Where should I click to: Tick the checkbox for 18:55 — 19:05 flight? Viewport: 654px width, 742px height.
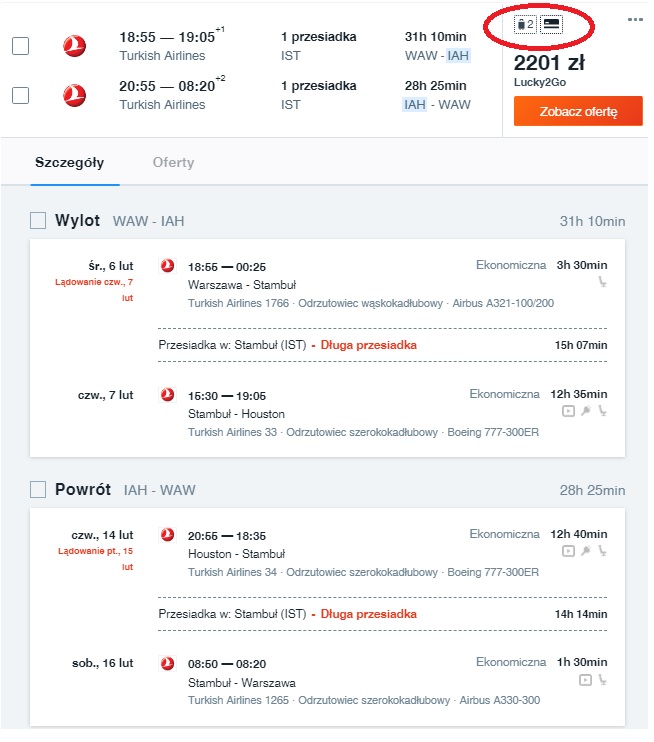click(x=20, y=46)
